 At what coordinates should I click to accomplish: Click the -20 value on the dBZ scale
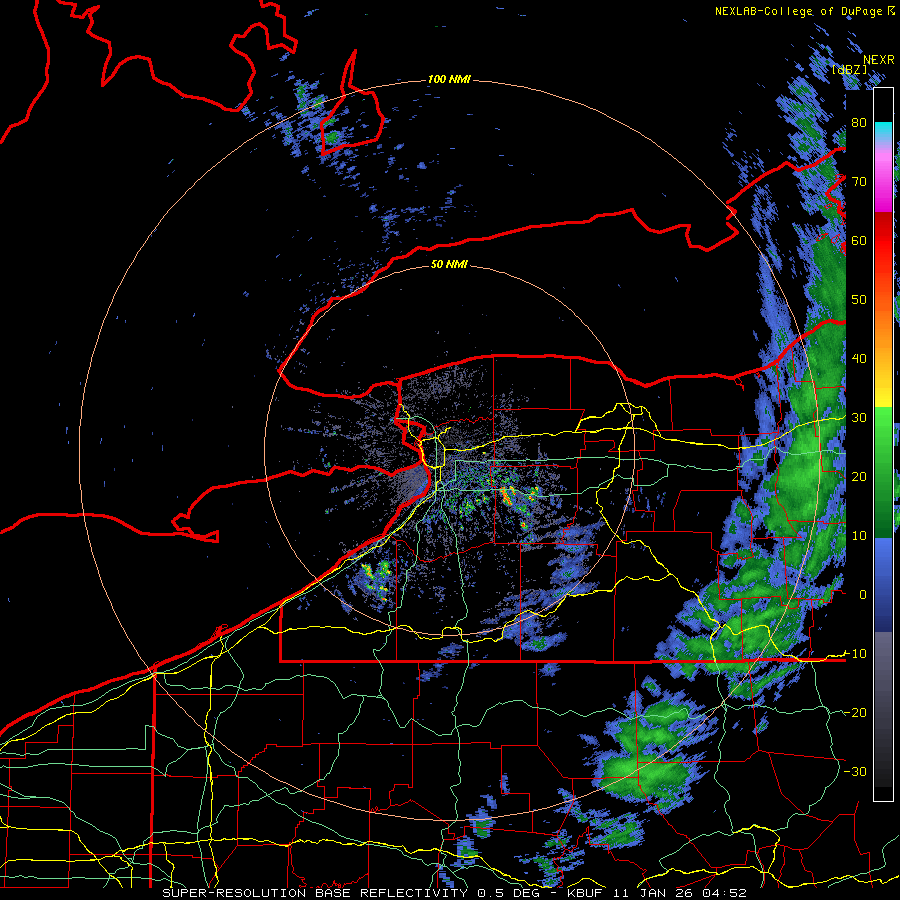pos(856,712)
